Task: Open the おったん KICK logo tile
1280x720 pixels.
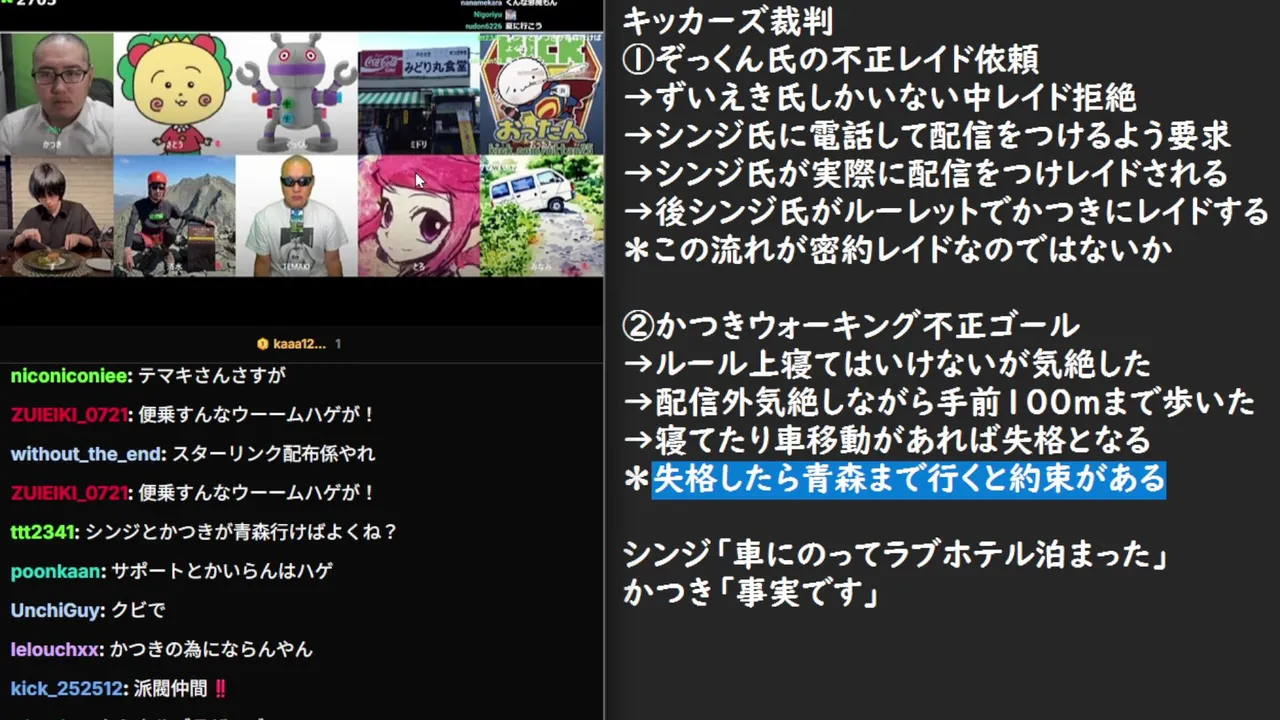Action: 541,94
